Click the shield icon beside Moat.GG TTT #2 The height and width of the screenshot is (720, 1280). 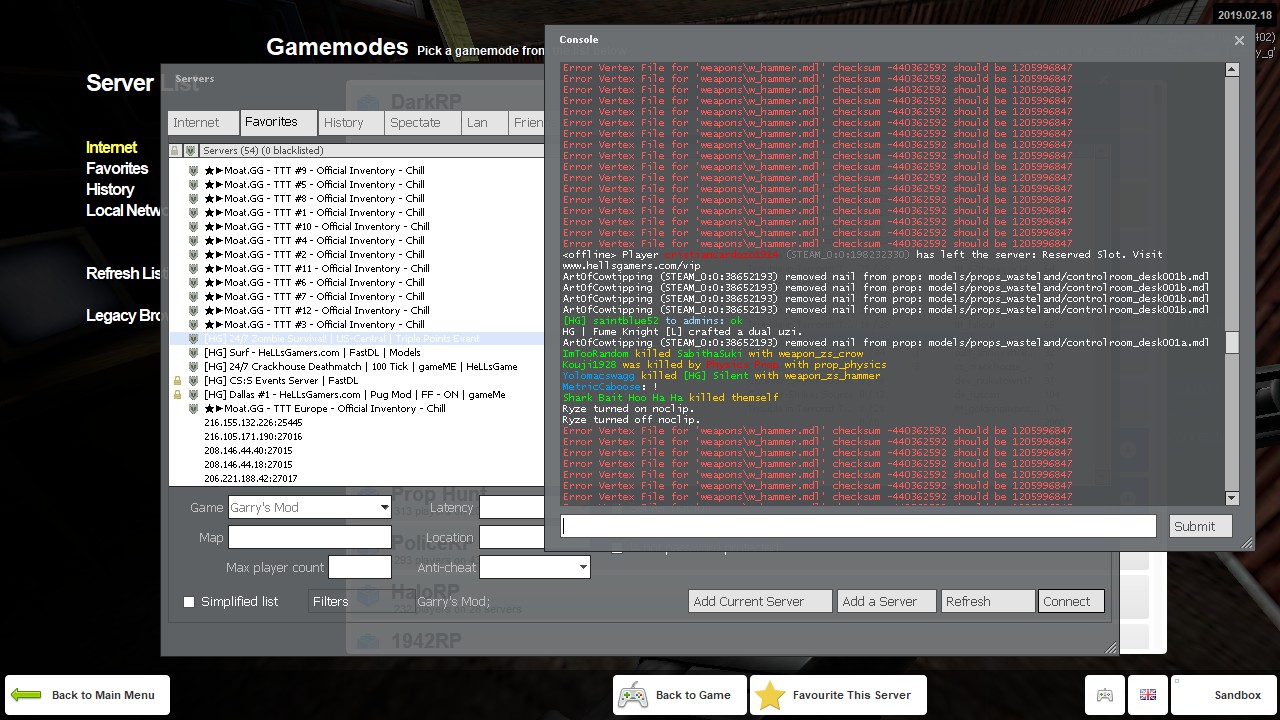point(193,254)
